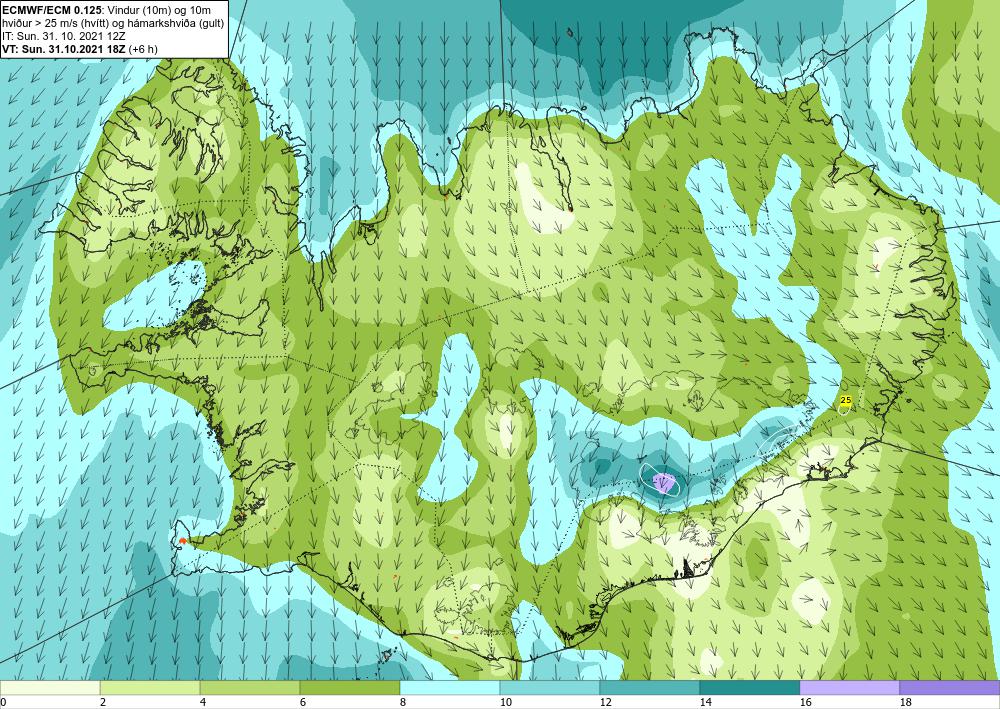1000x709 pixels.
Task: Click the legend scale value '18'
Action: click(x=905, y=703)
